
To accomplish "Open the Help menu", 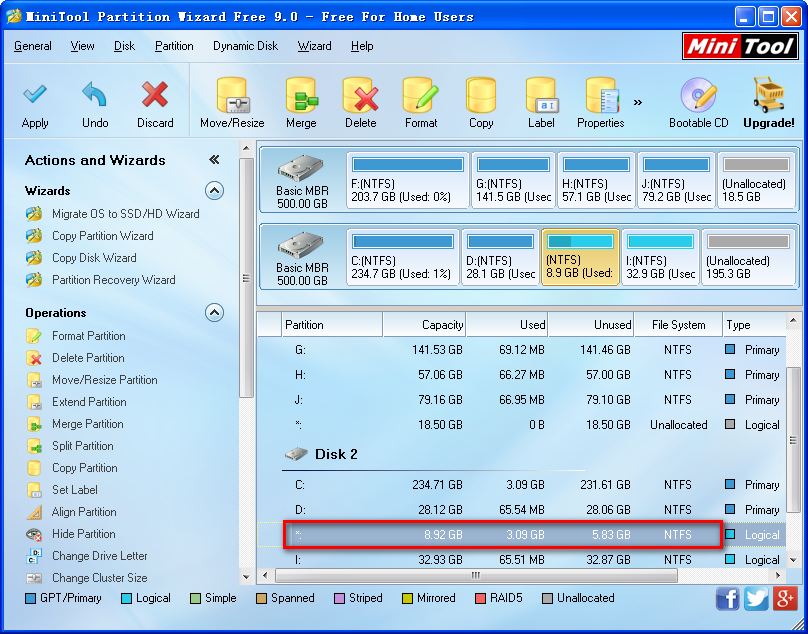I will (x=362, y=46).
